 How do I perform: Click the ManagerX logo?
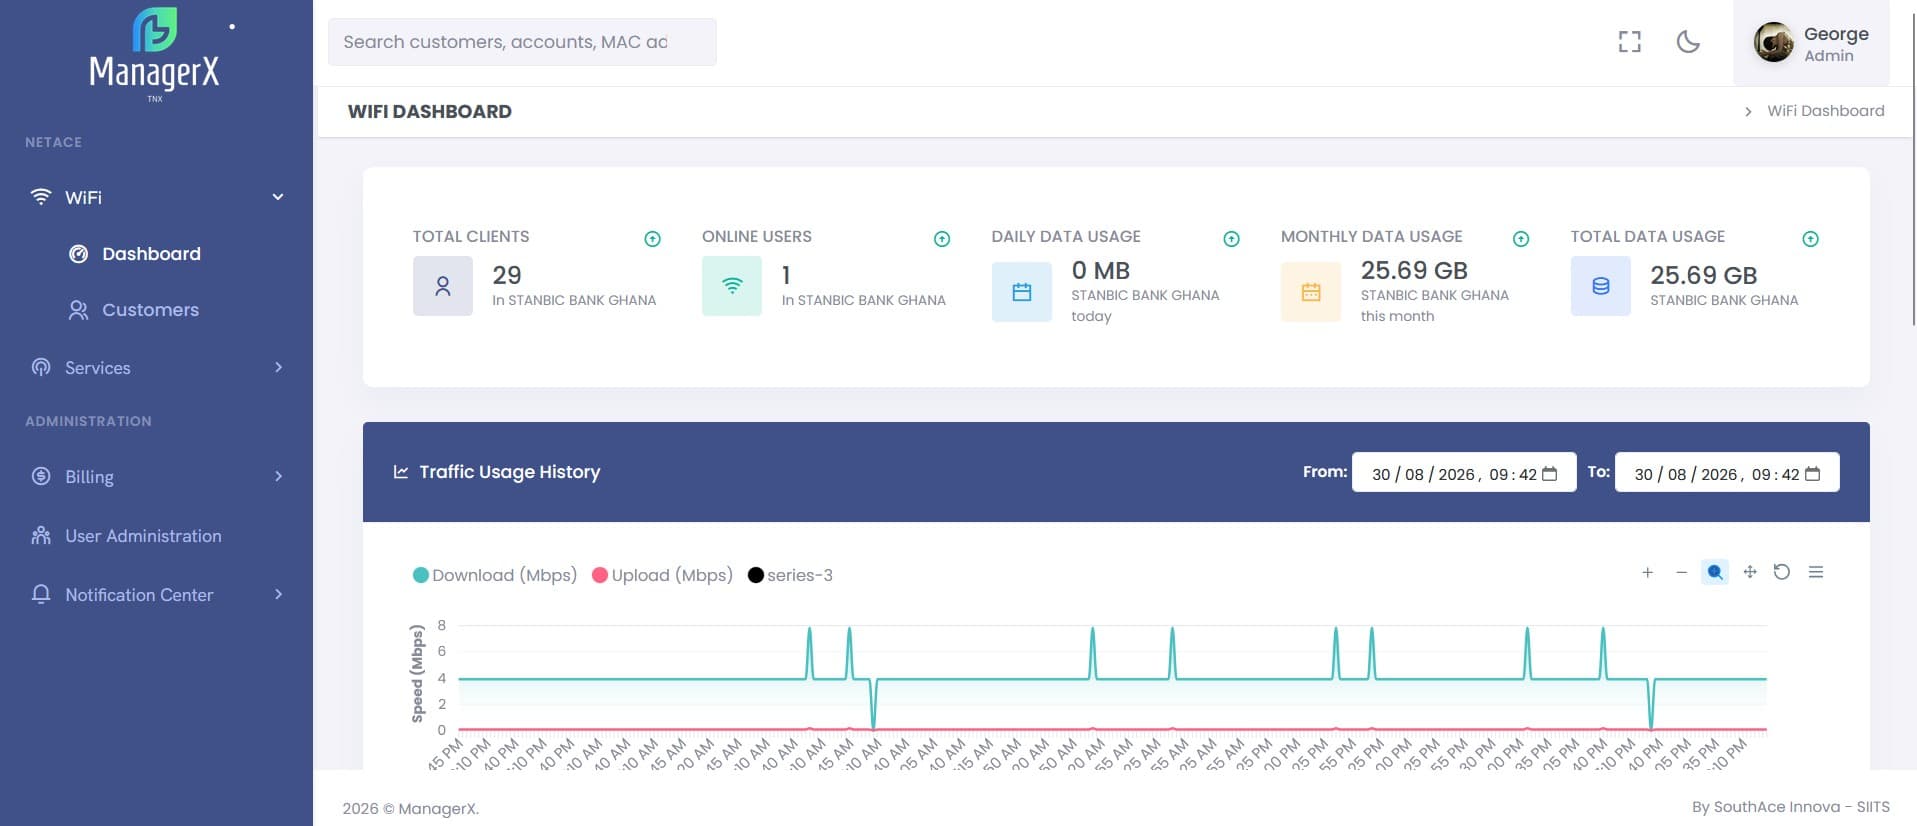[155, 55]
